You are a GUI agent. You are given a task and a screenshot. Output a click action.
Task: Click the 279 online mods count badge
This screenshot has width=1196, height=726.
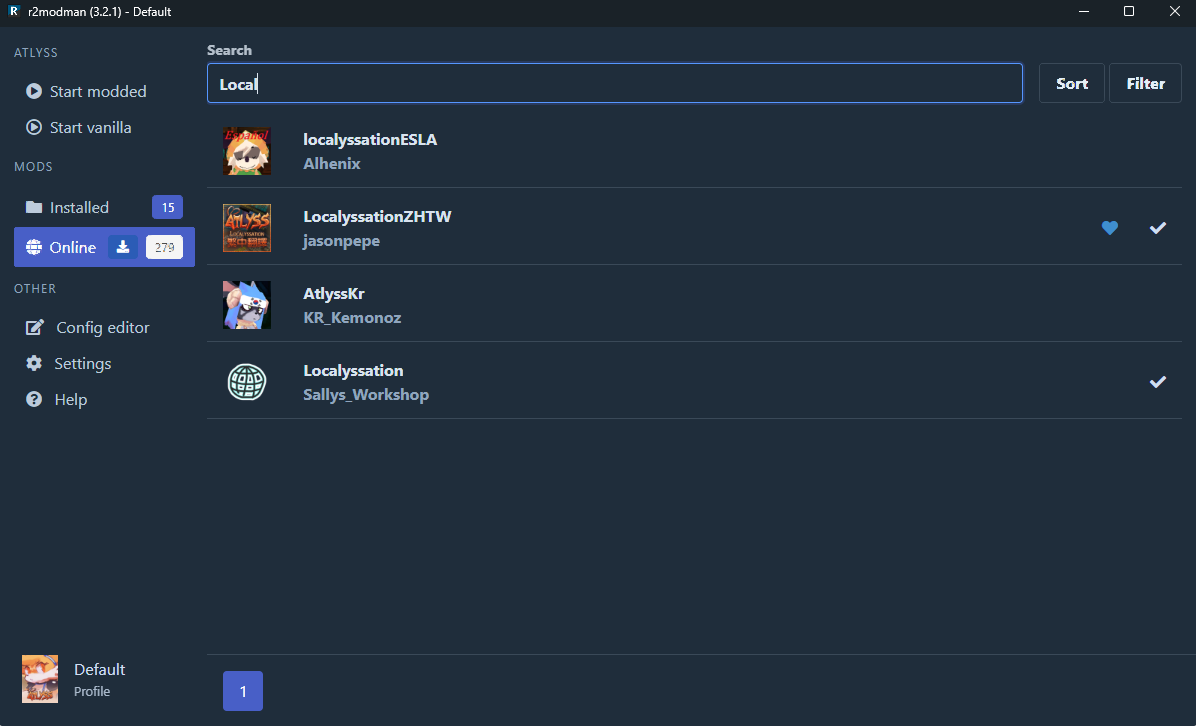tap(164, 247)
